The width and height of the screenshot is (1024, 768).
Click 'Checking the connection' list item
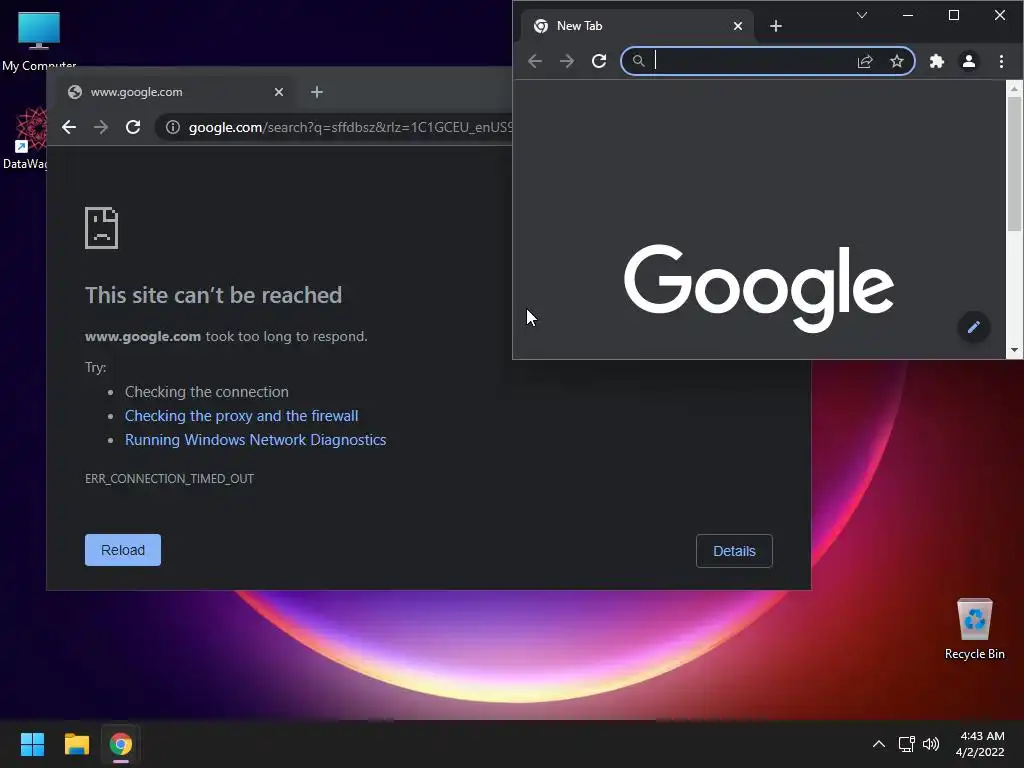point(206,392)
